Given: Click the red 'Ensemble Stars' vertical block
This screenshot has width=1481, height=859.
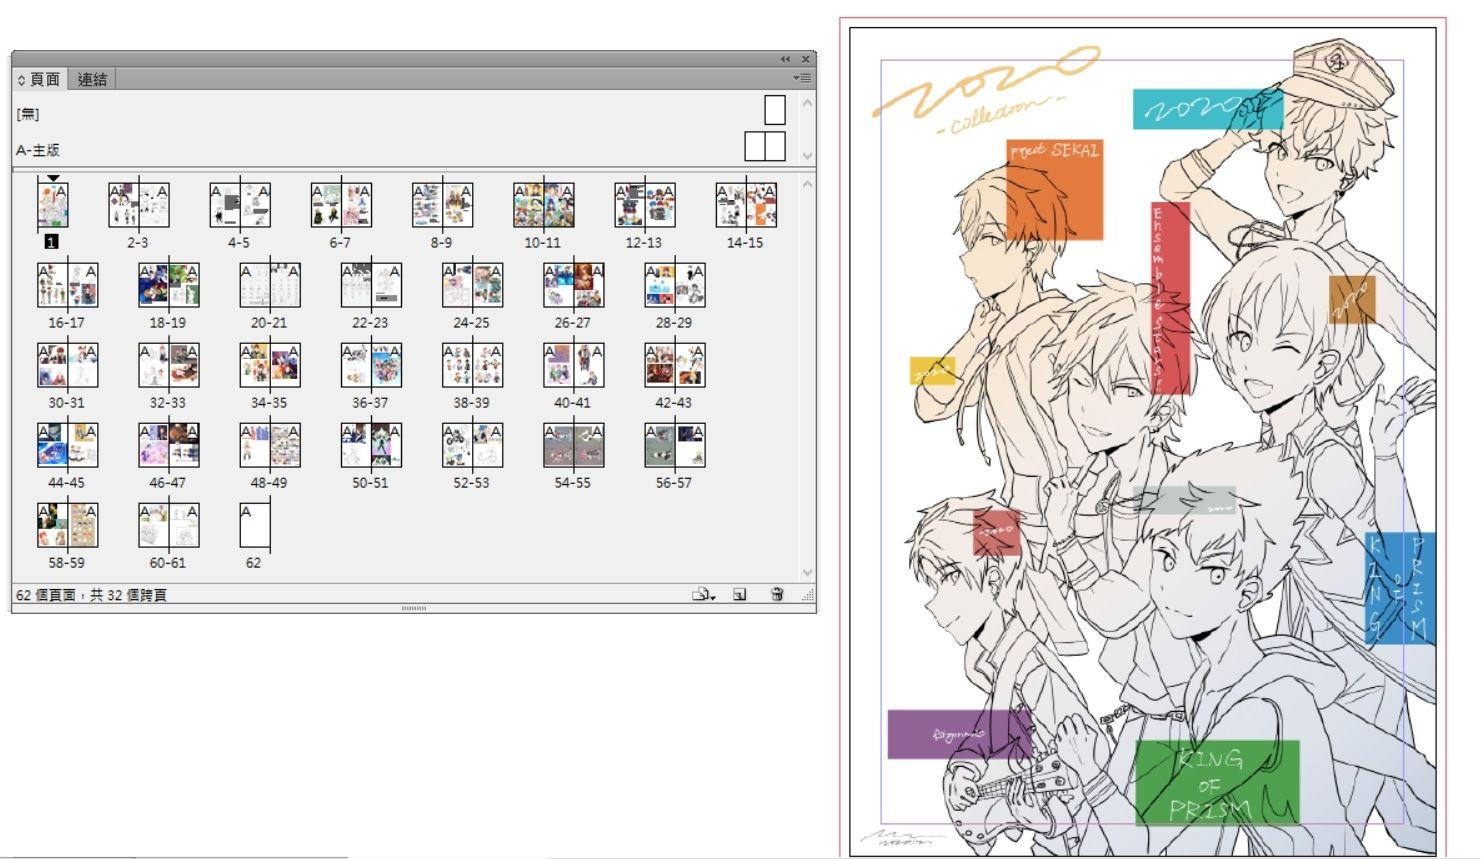Looking at the screenshot, I should click(1170, 298).
